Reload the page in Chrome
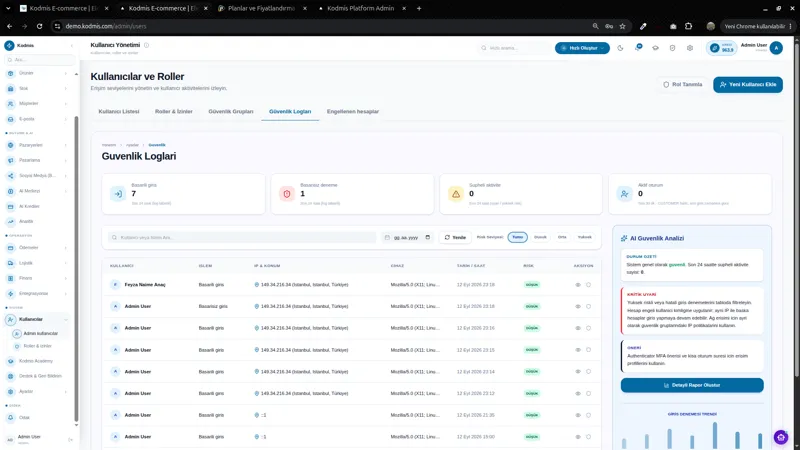The image size is (800, 450). (x=39, y=26)
